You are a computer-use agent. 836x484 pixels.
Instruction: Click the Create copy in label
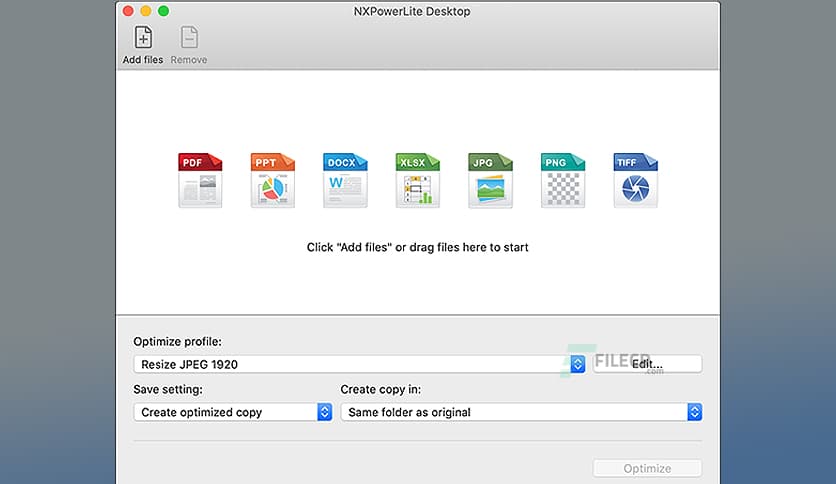click(381, 390)
